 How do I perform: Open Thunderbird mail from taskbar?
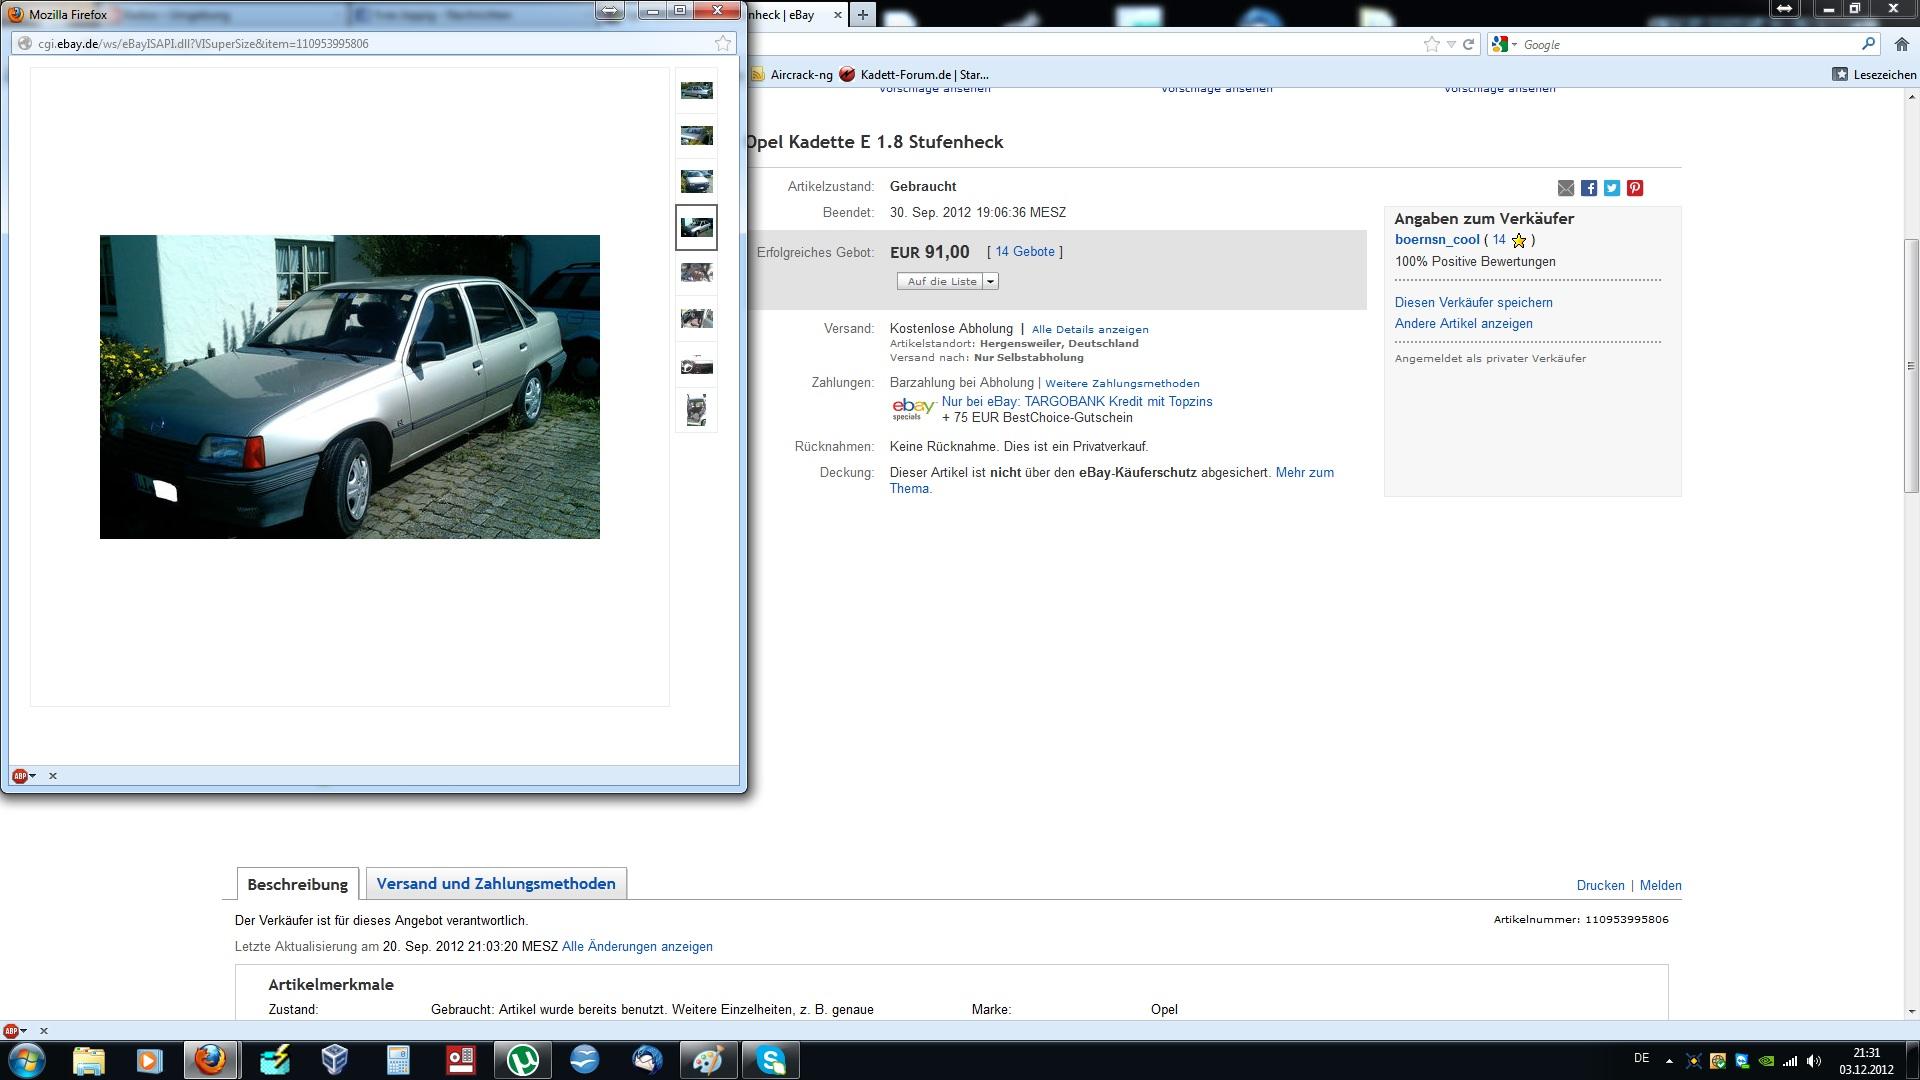click(647, 1060)
